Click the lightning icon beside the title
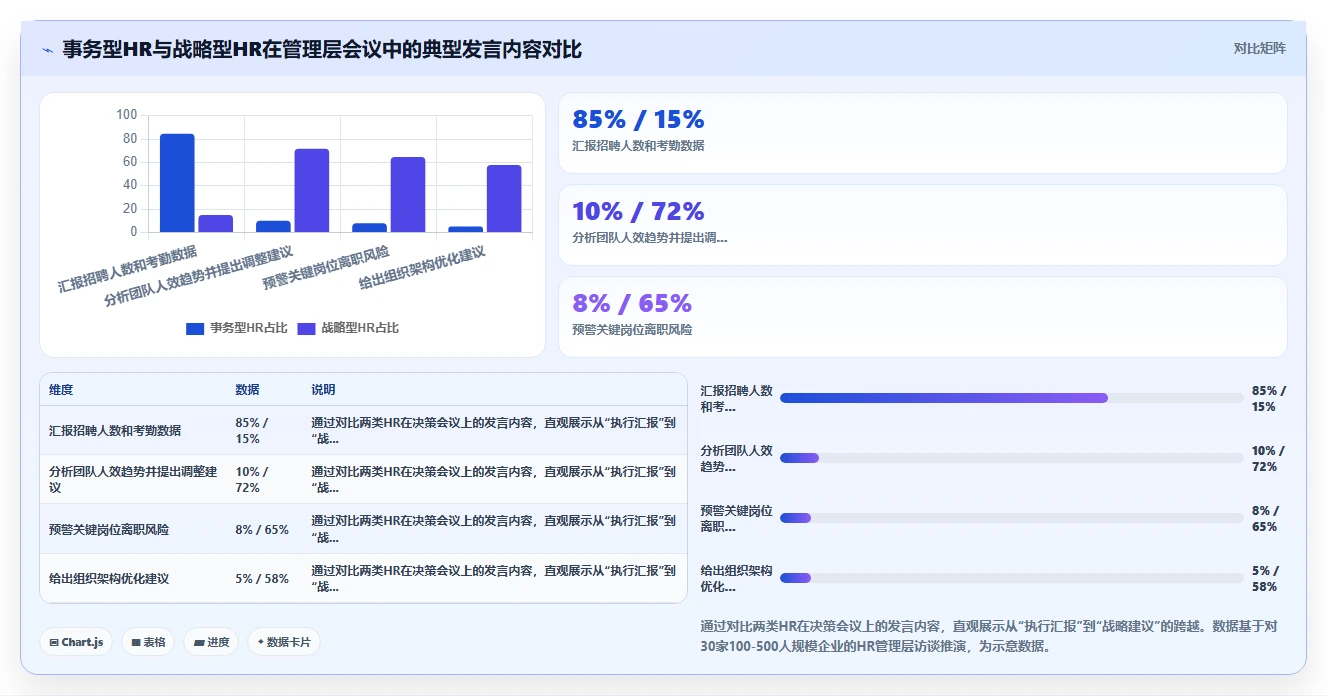 coord(47,50)
